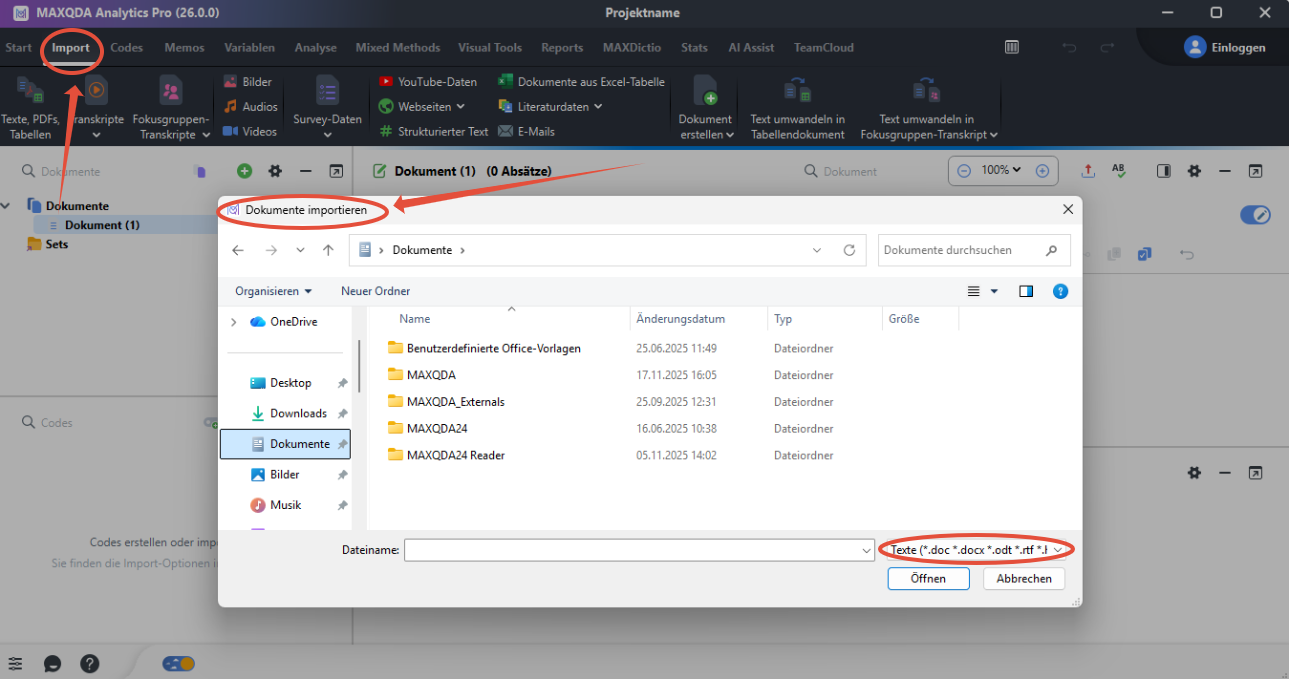Undock the Dokumente list panel window
Image resolution: width=1289 pixels, height=679 pixels.
click(336, 172)
